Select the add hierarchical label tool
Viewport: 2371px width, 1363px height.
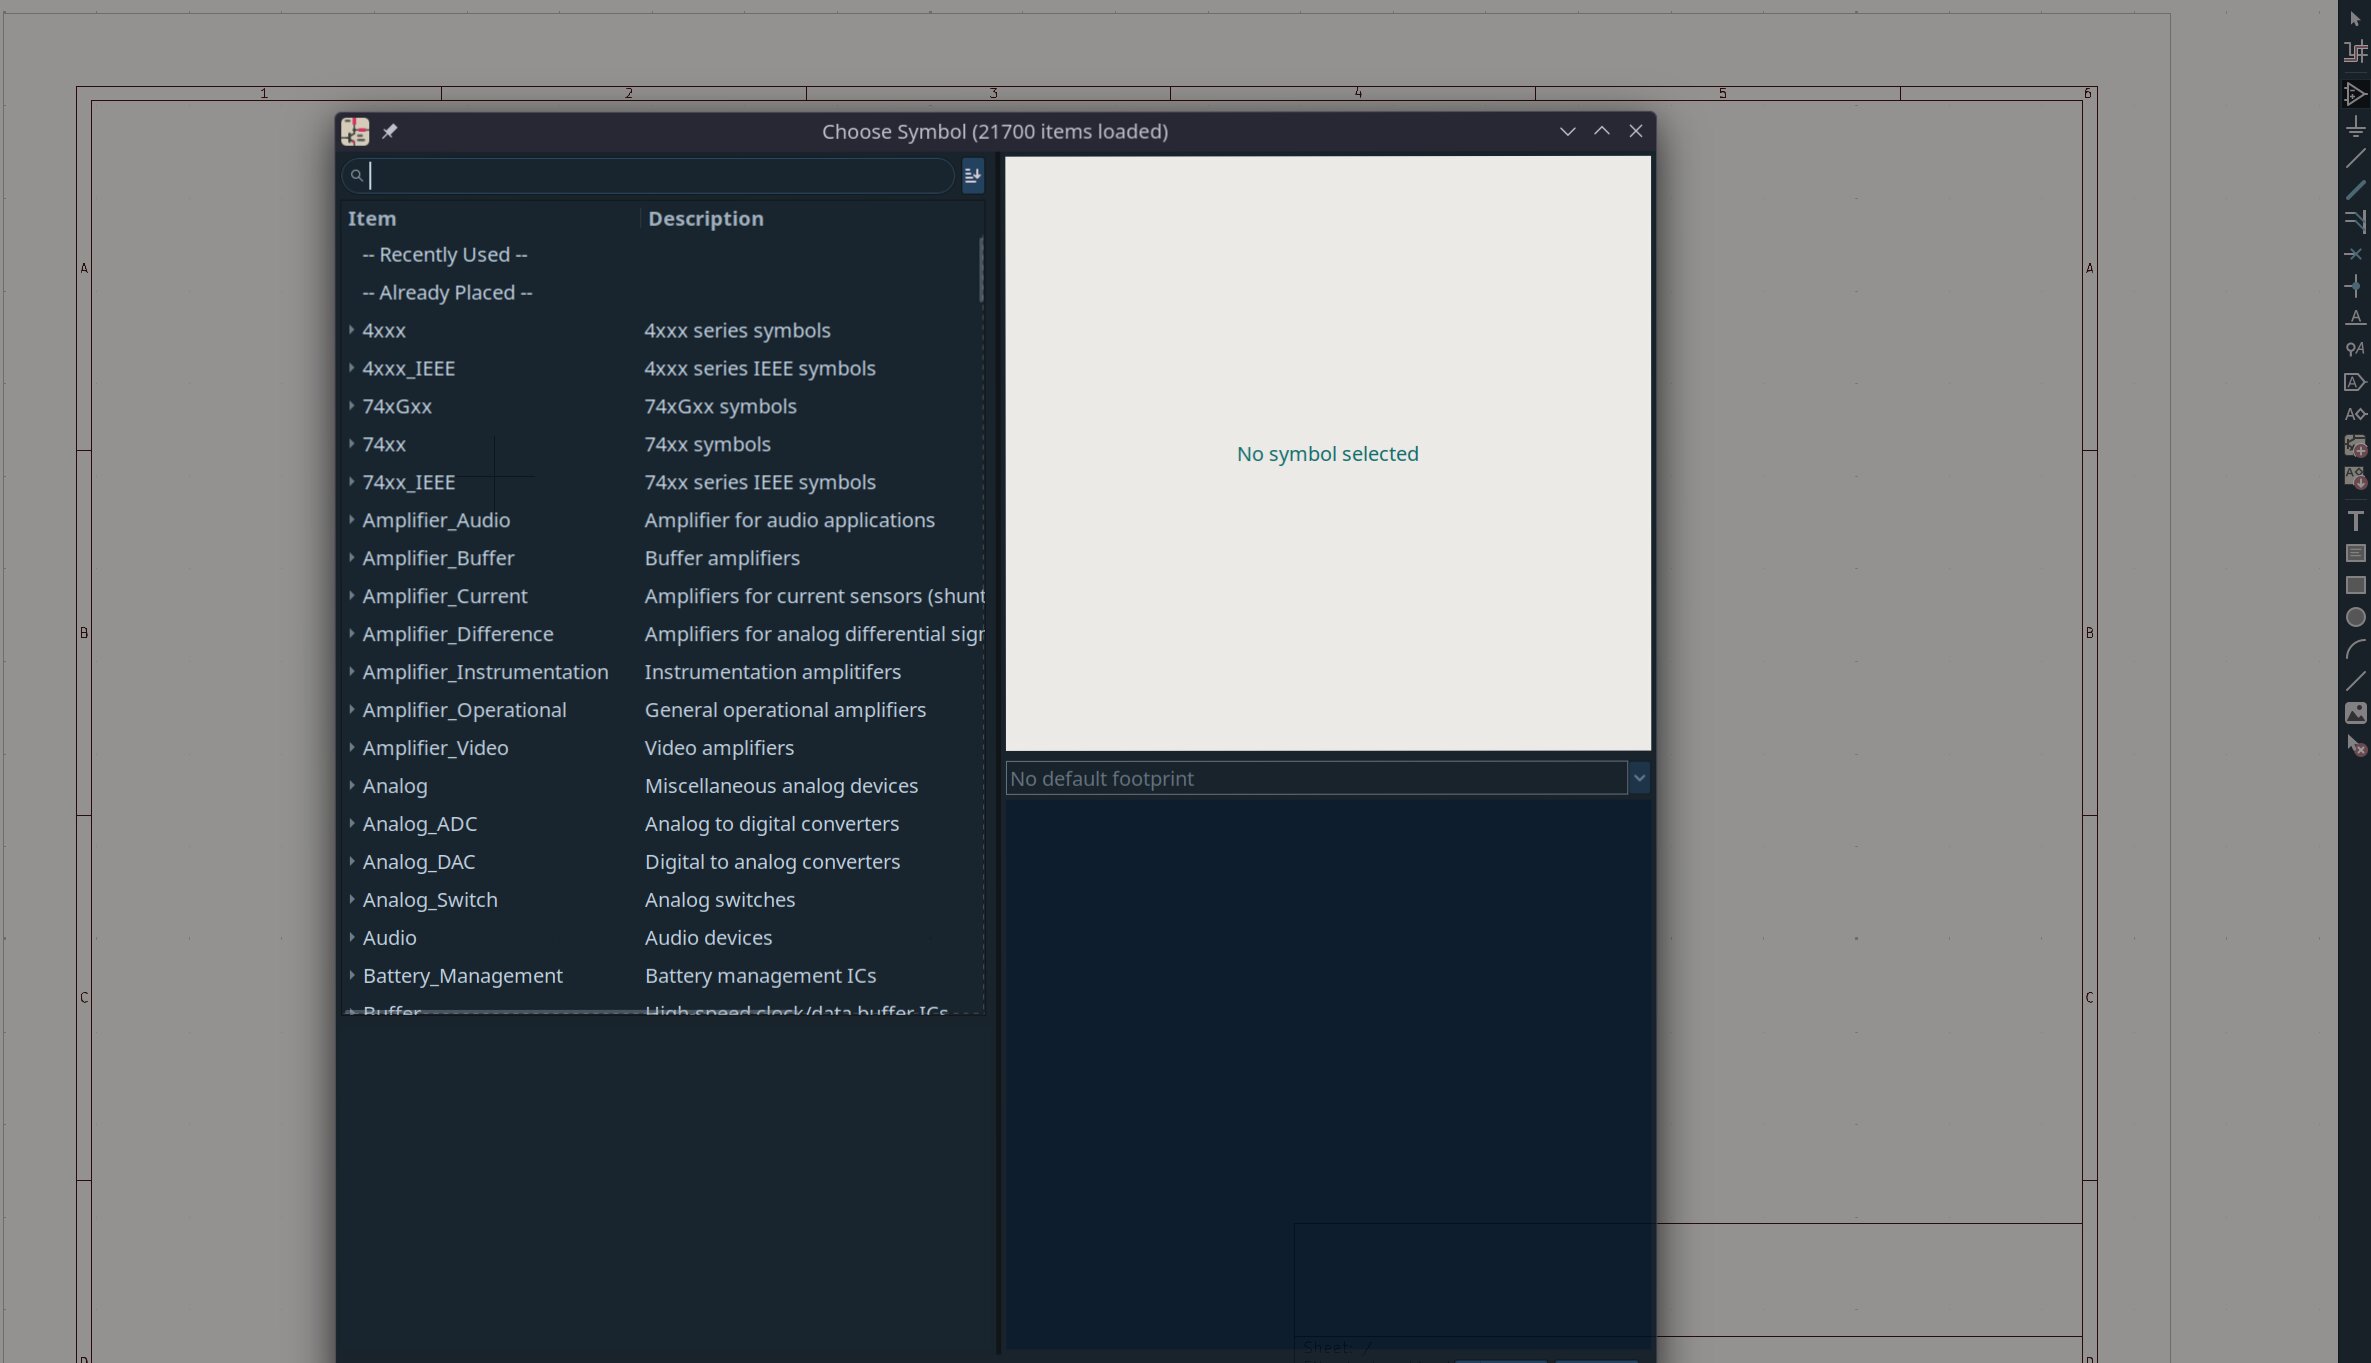[x=2355, y=414]
